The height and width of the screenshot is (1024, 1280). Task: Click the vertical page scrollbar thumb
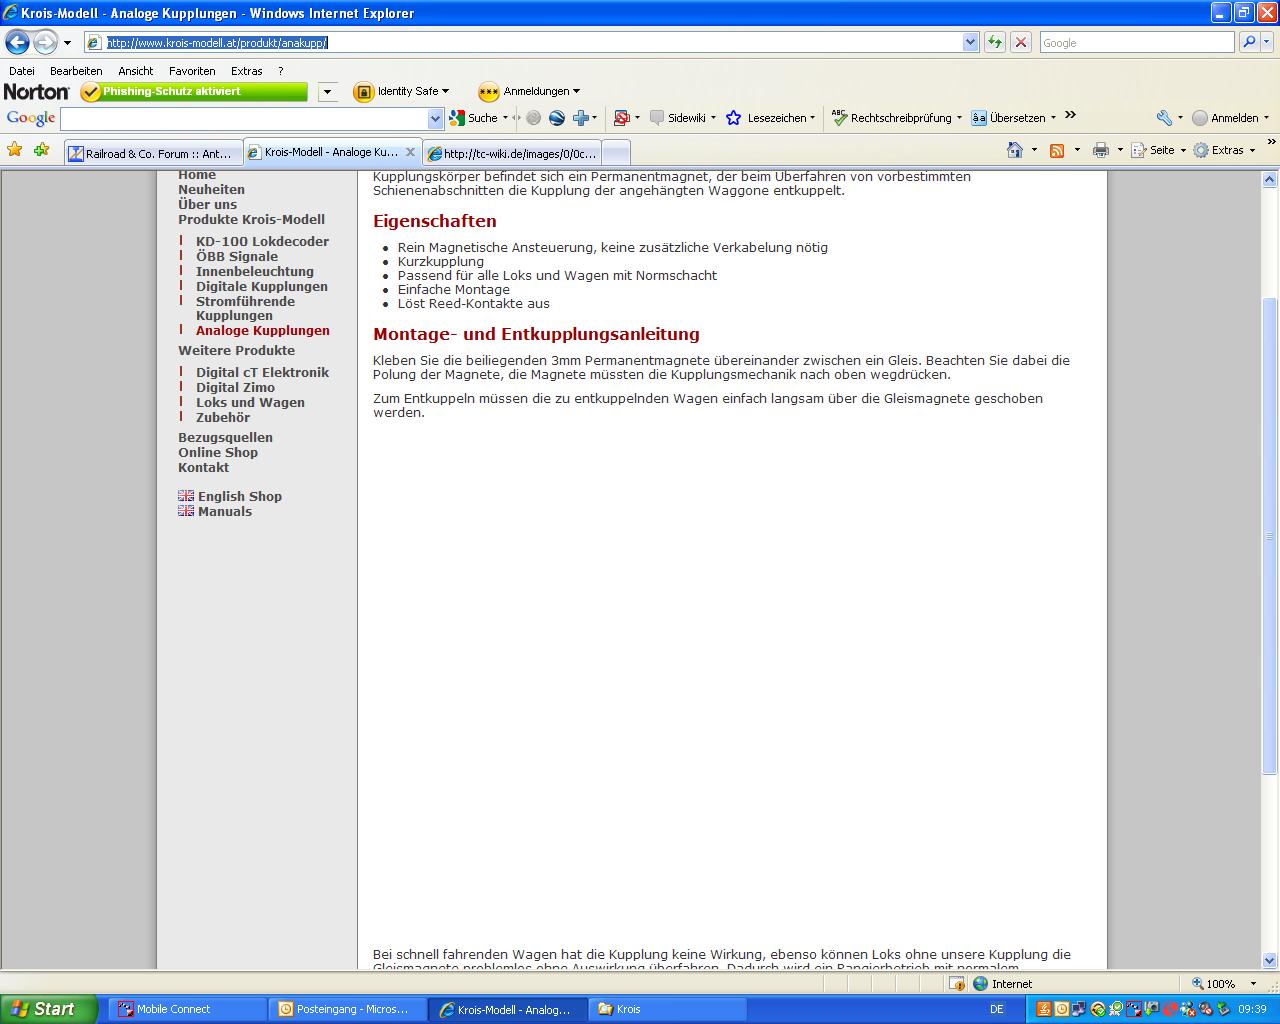[x=1270, y=535]
